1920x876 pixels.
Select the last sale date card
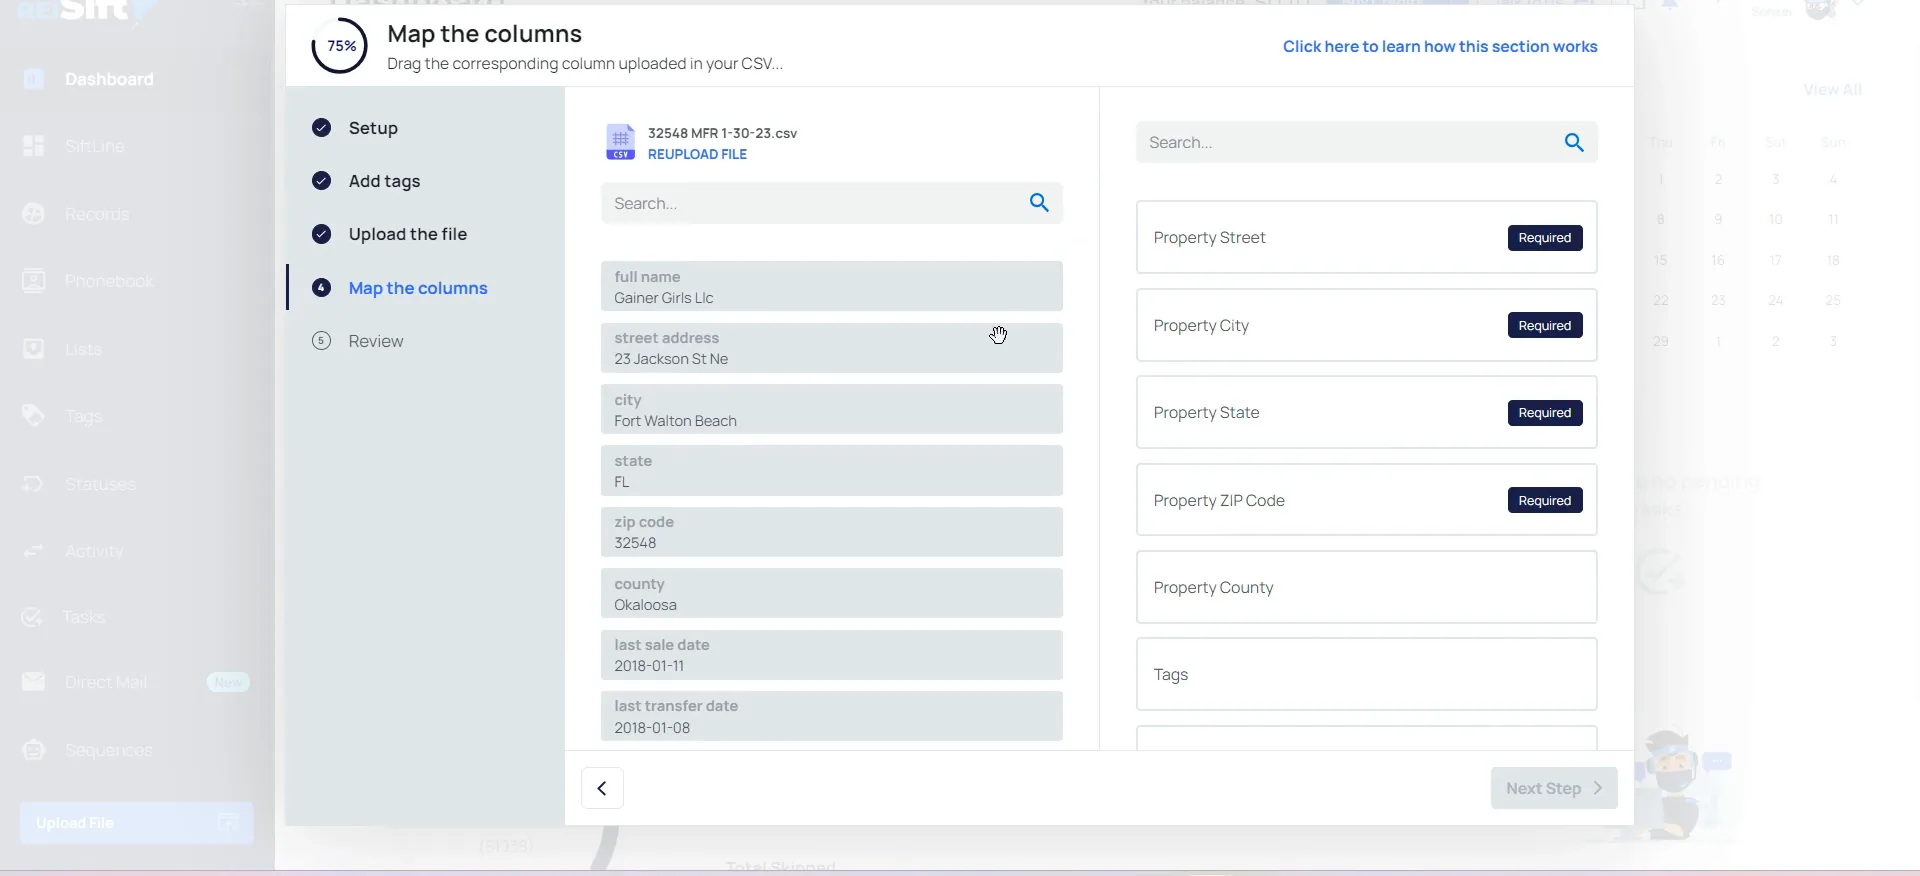coord(832,655)
